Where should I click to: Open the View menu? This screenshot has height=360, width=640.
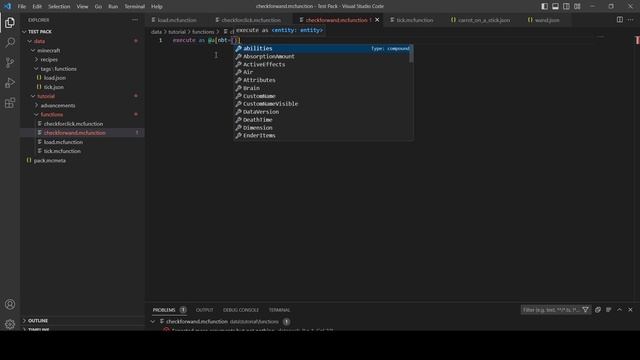82,7
